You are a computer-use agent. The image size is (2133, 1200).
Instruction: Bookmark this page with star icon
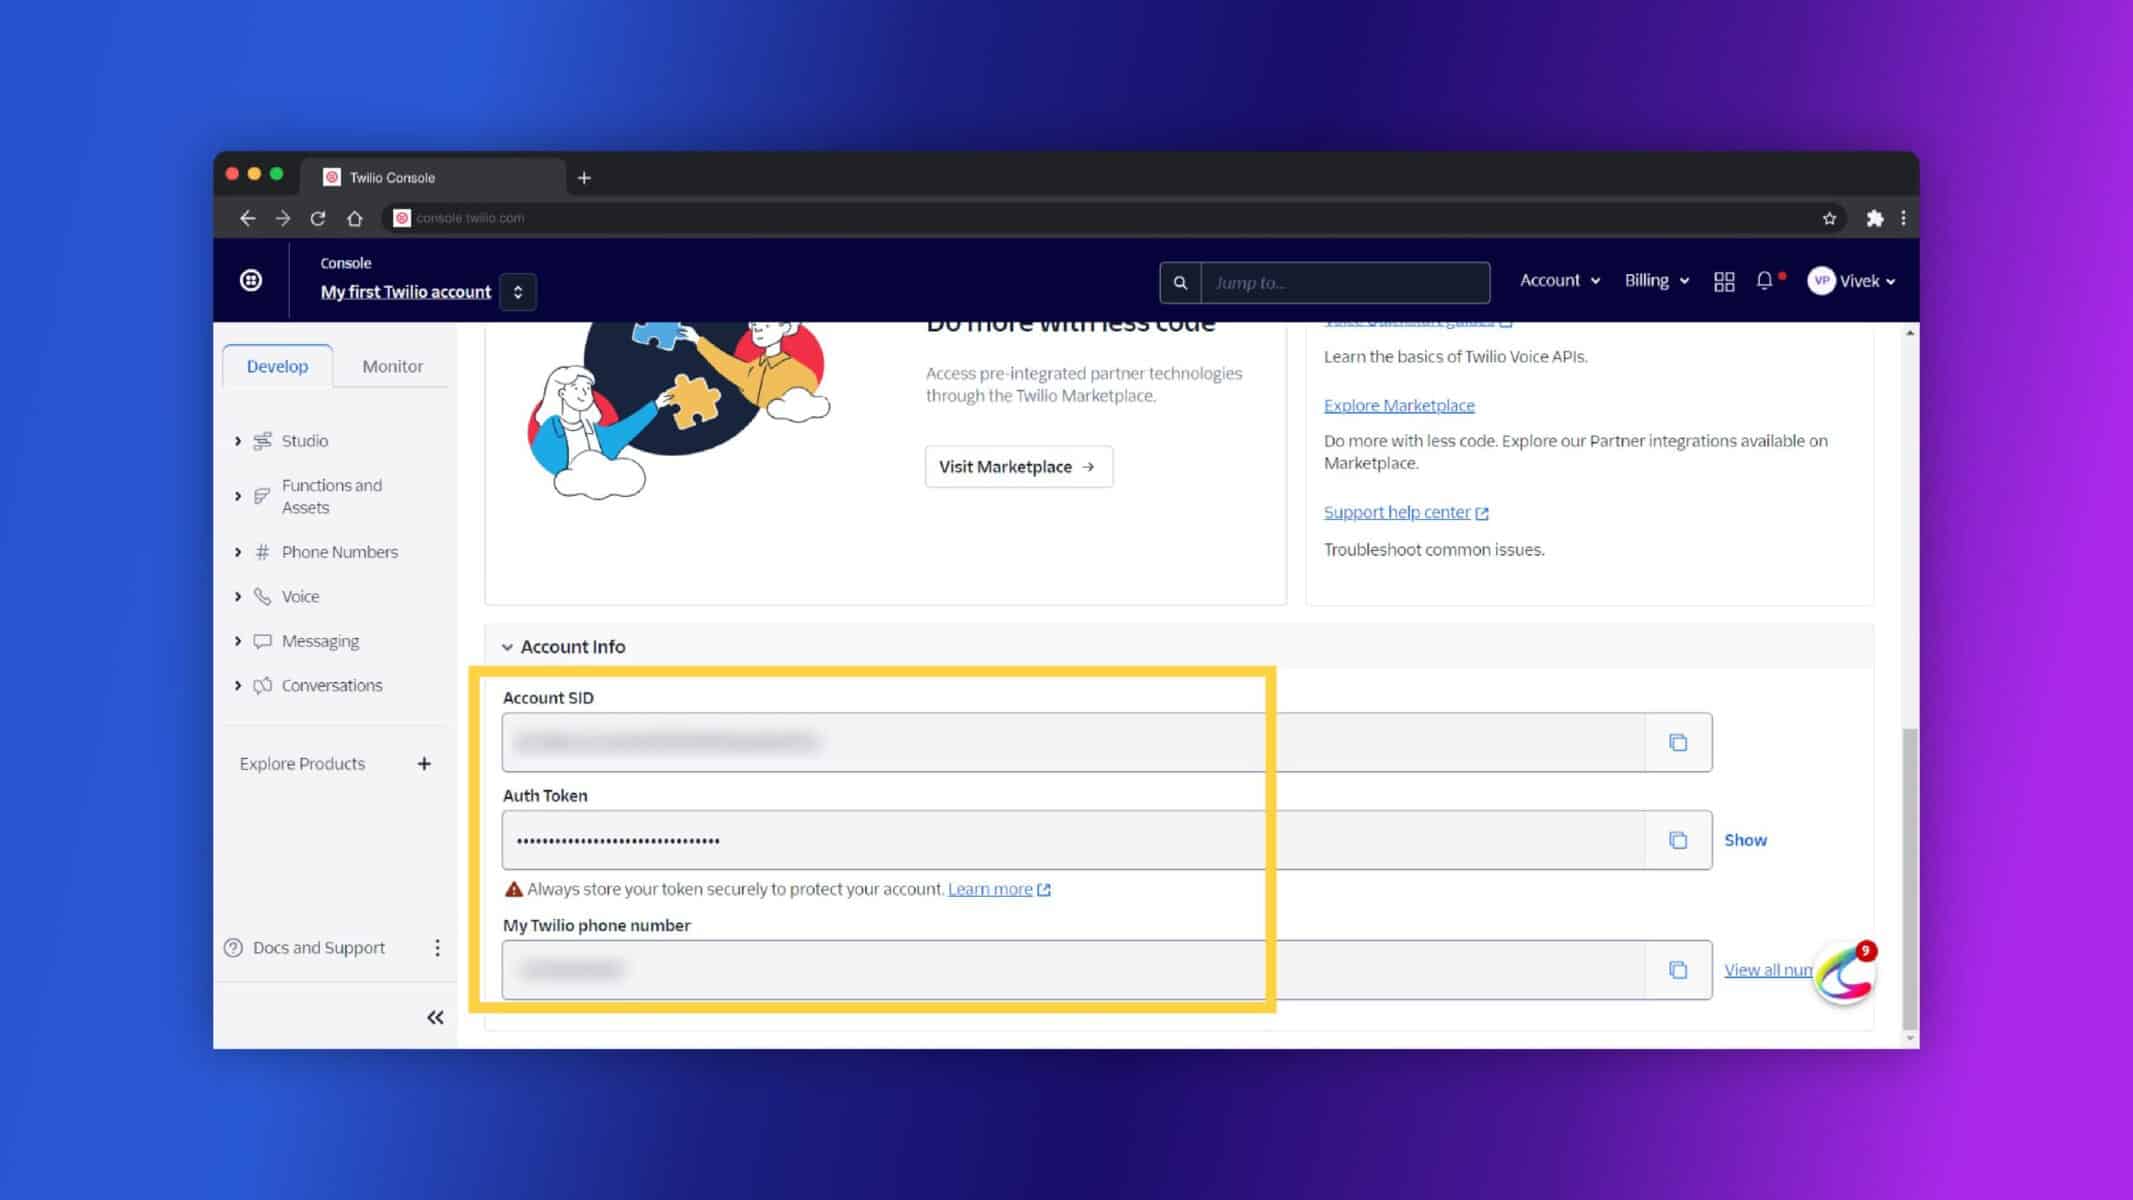point(1829,218)
